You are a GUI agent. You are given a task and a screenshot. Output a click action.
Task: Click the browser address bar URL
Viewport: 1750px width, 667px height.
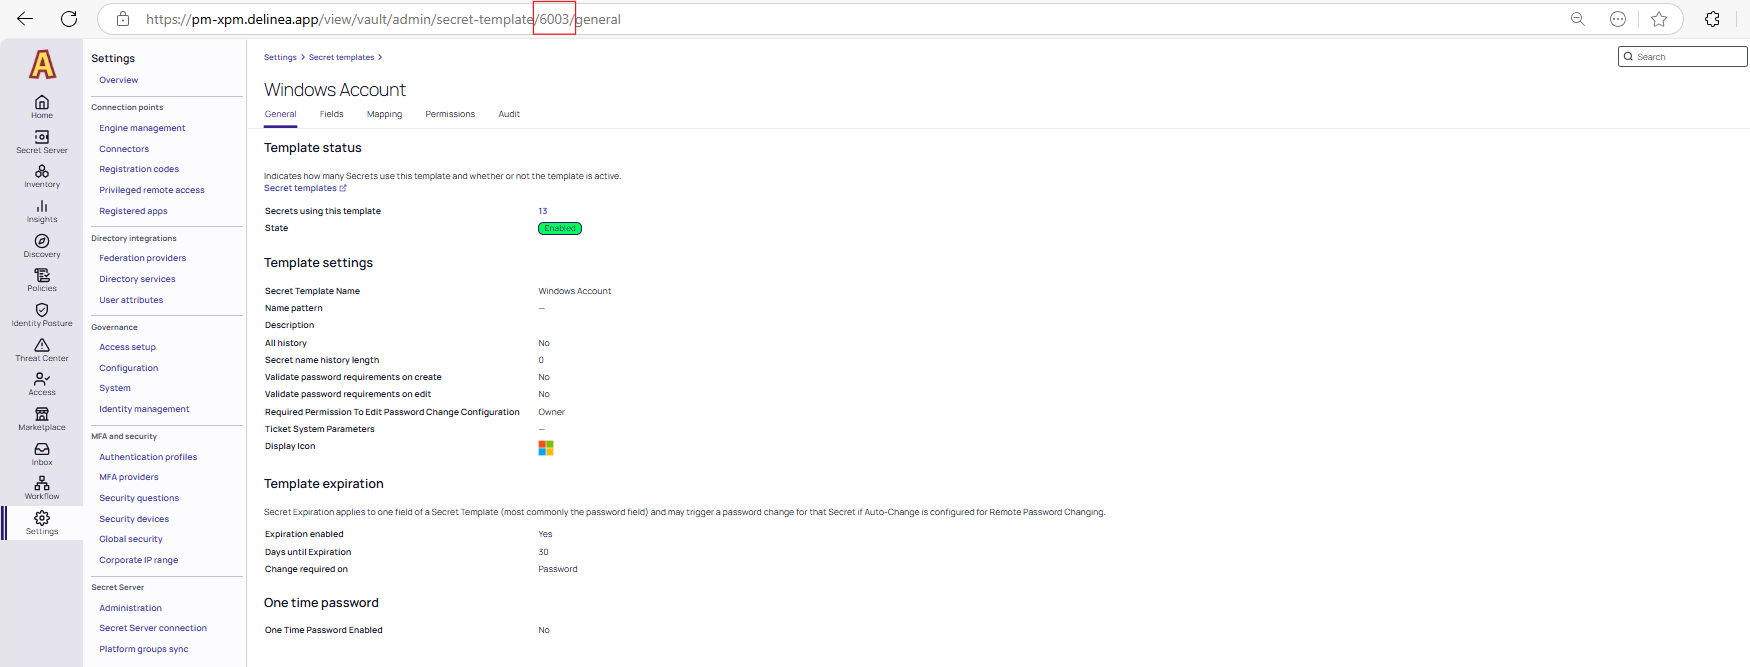383,19
